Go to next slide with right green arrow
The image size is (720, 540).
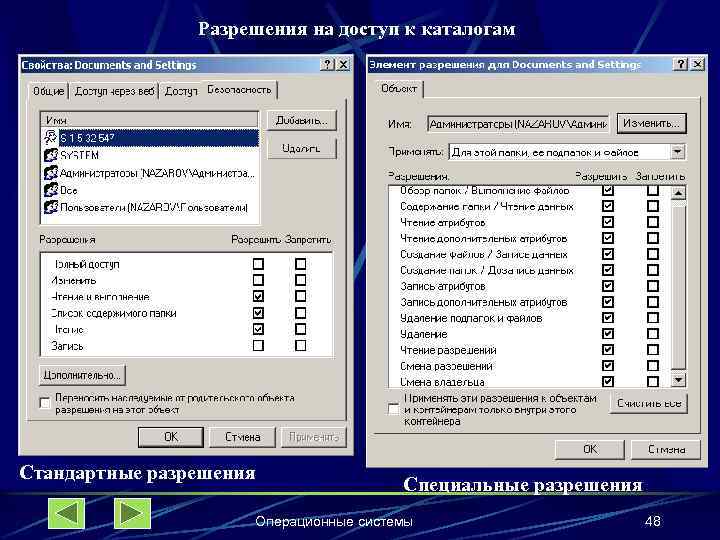click(x=132, y=513)
